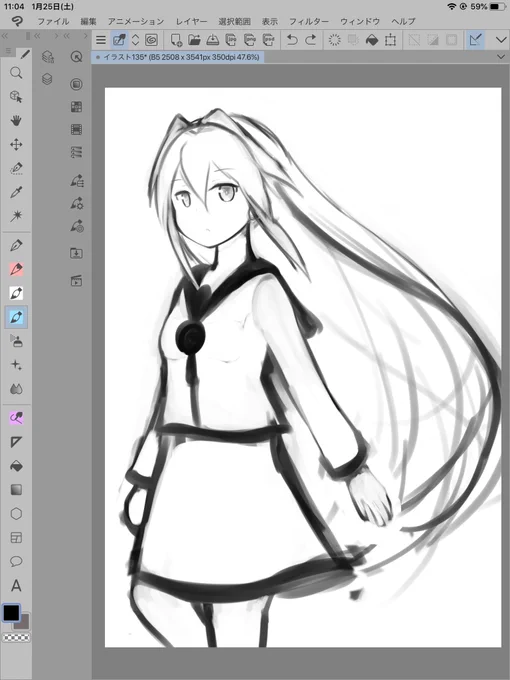Open the canvas tab list chevron
This screenshot has height=680, width=510.
(x=501, y=57)
